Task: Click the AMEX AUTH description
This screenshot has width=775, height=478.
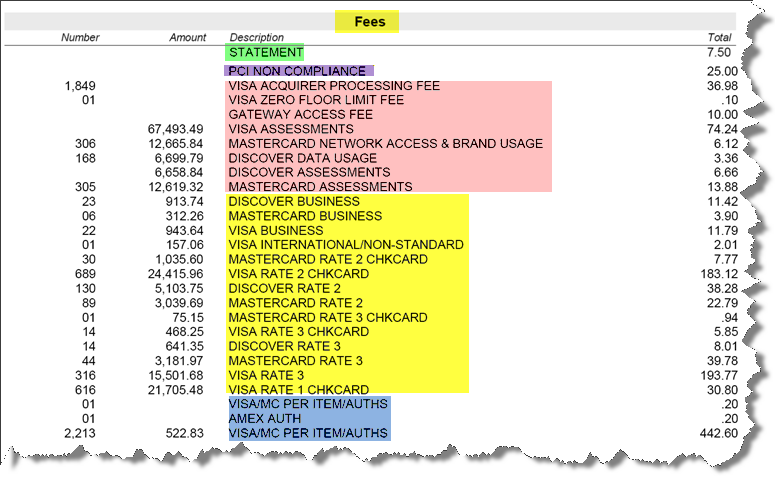Action: (x=265, y=419)
